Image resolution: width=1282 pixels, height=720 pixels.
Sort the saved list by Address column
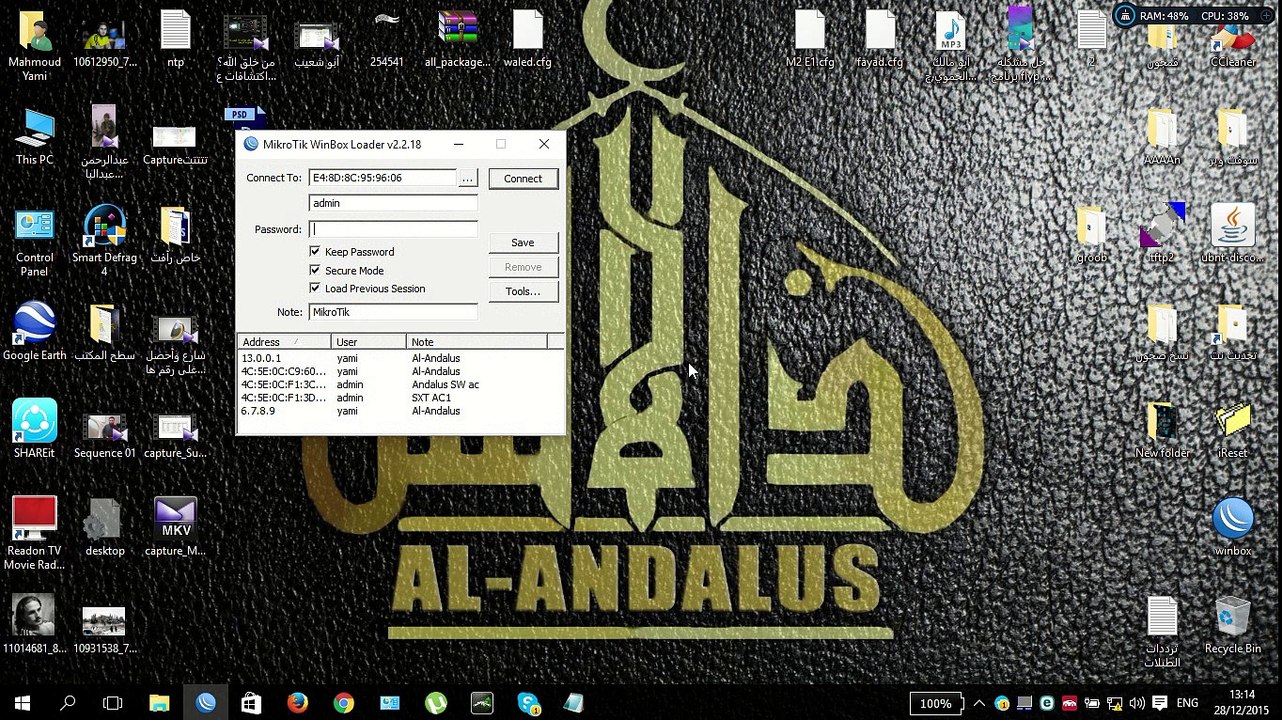click(x=284, y=342)
